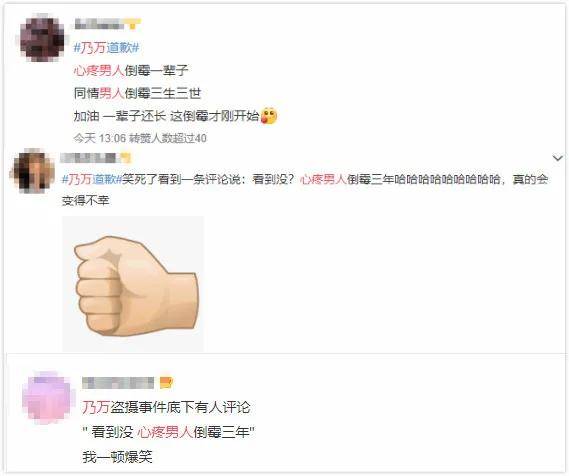This screenshot has height=476, width=569.
Task: Click the member badge beside second username
Action: coord(125,158)
